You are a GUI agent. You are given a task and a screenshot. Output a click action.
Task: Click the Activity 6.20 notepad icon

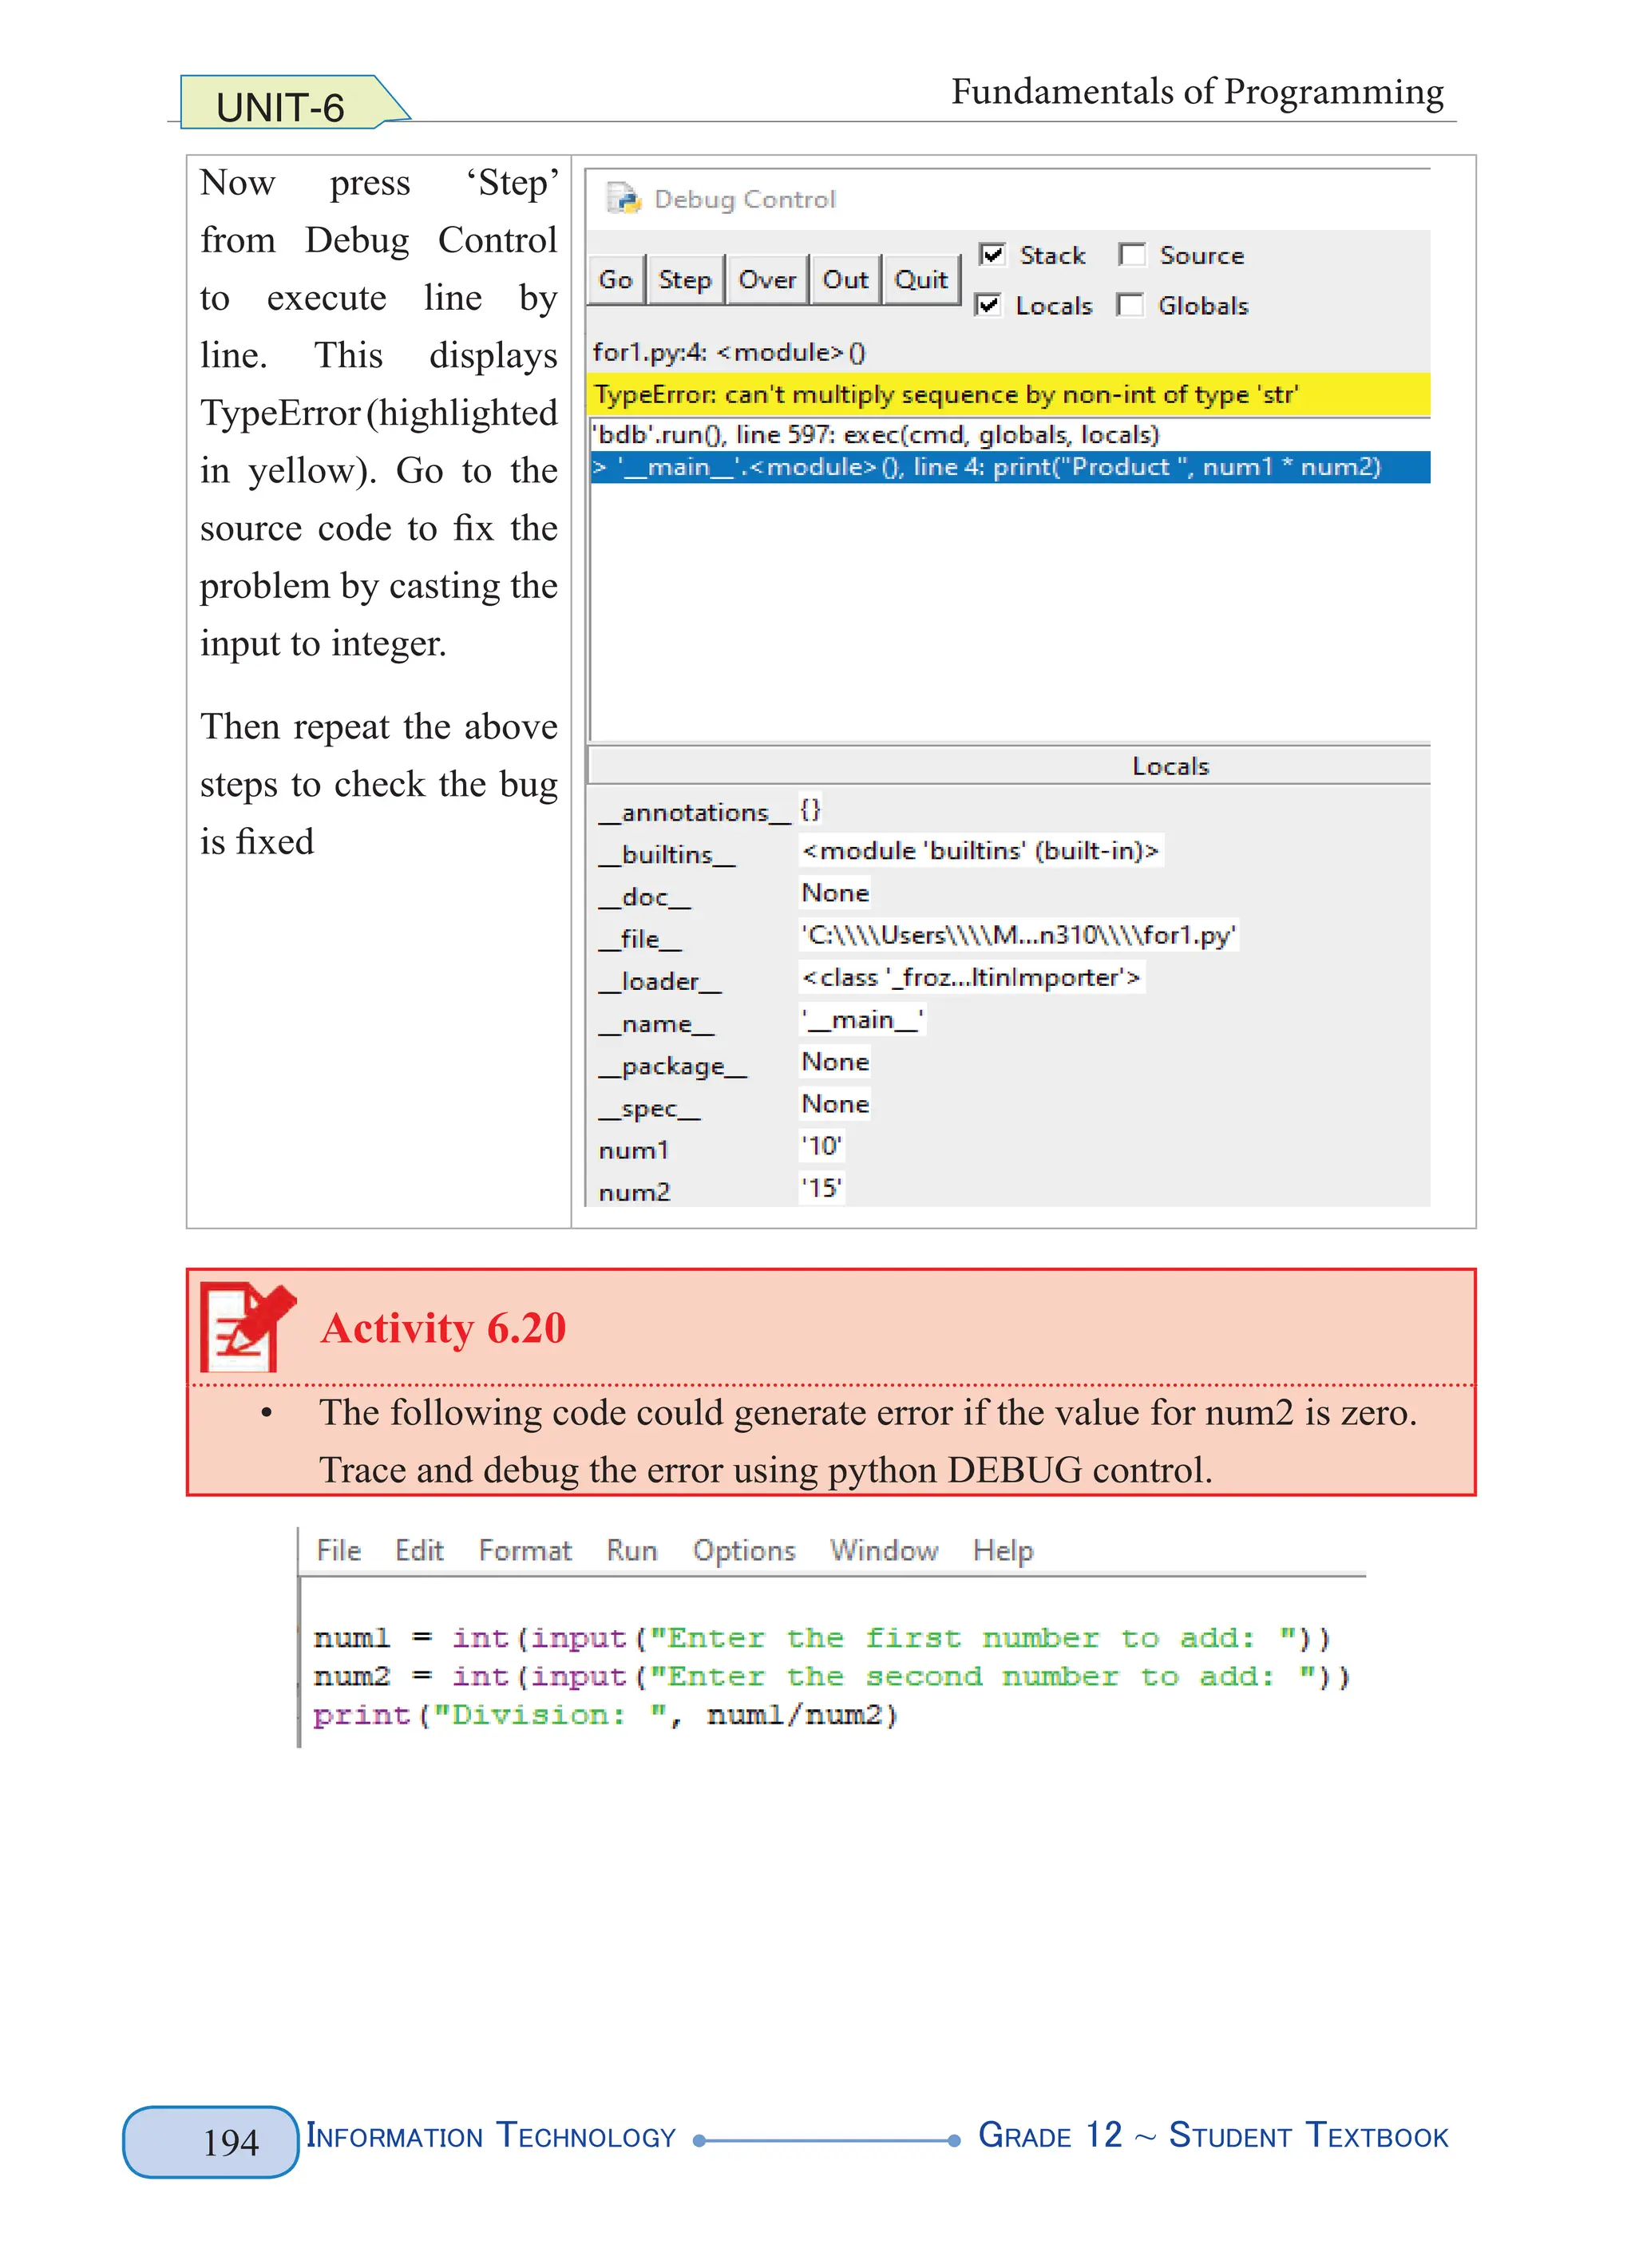(247, 1327)
